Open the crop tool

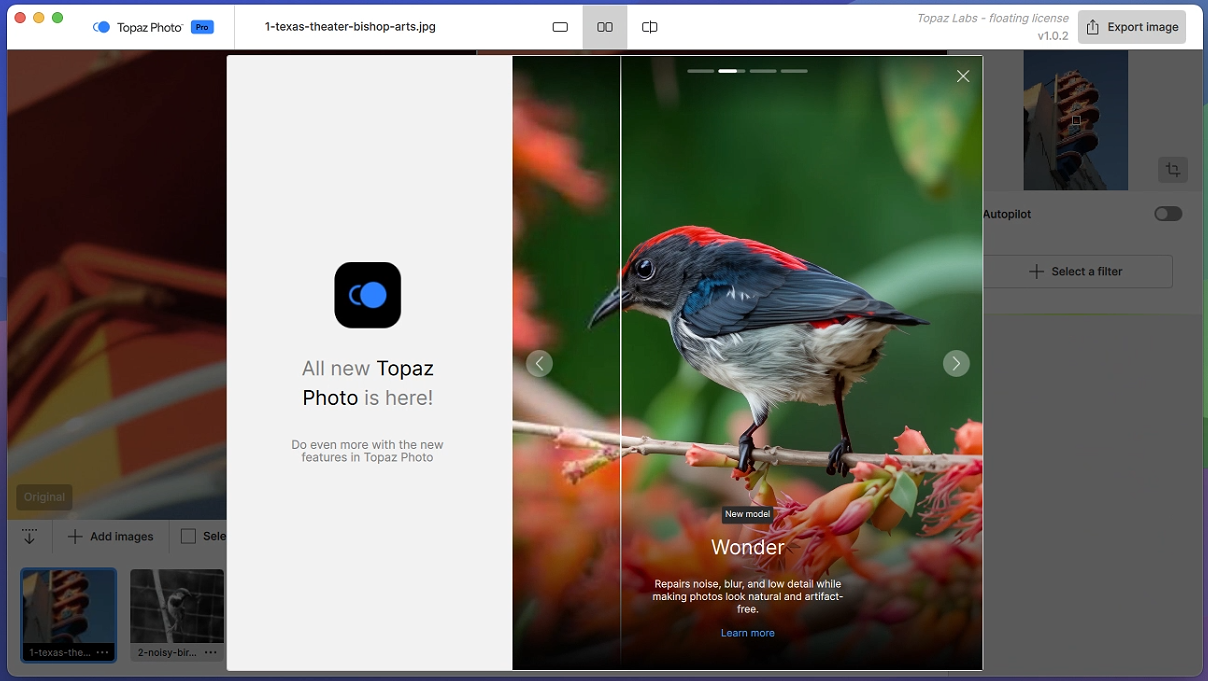coord(1172,170)
